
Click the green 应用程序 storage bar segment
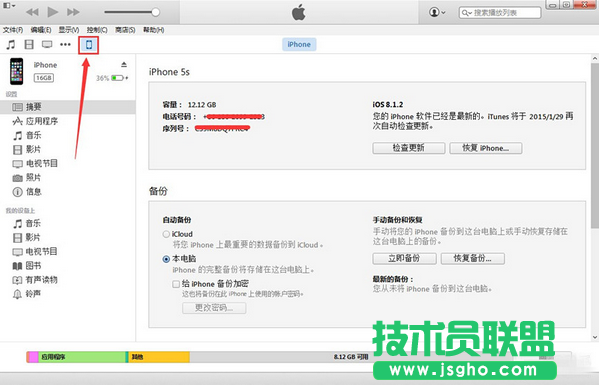(x=82, y=357)
